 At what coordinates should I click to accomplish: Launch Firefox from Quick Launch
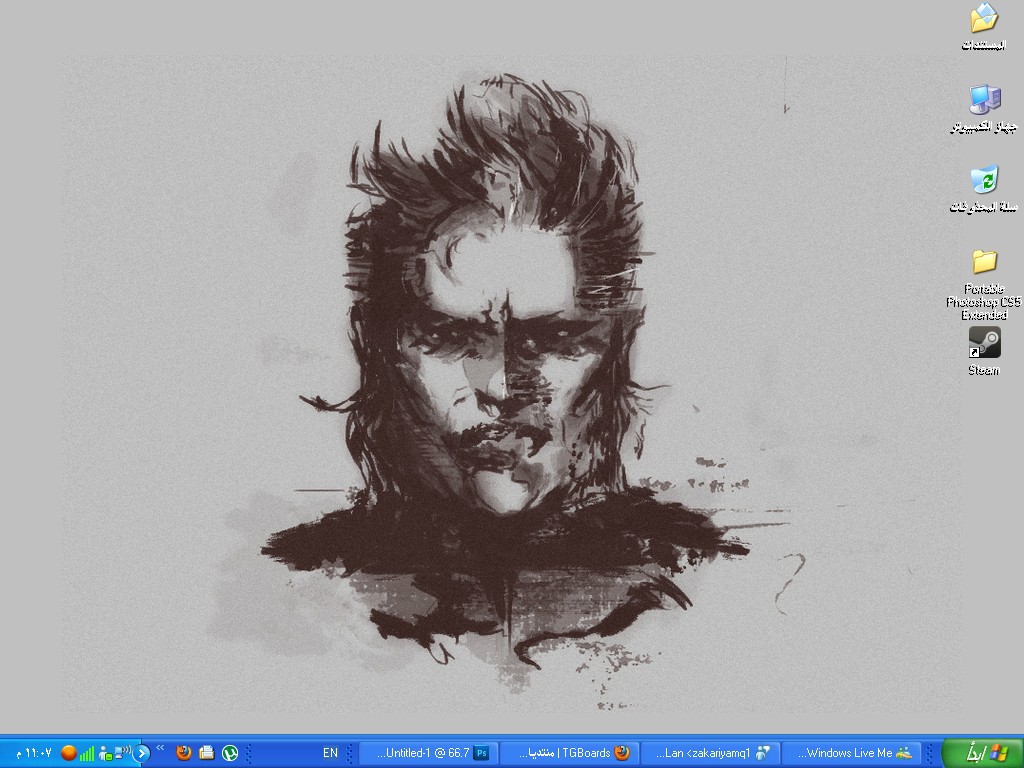184,753
